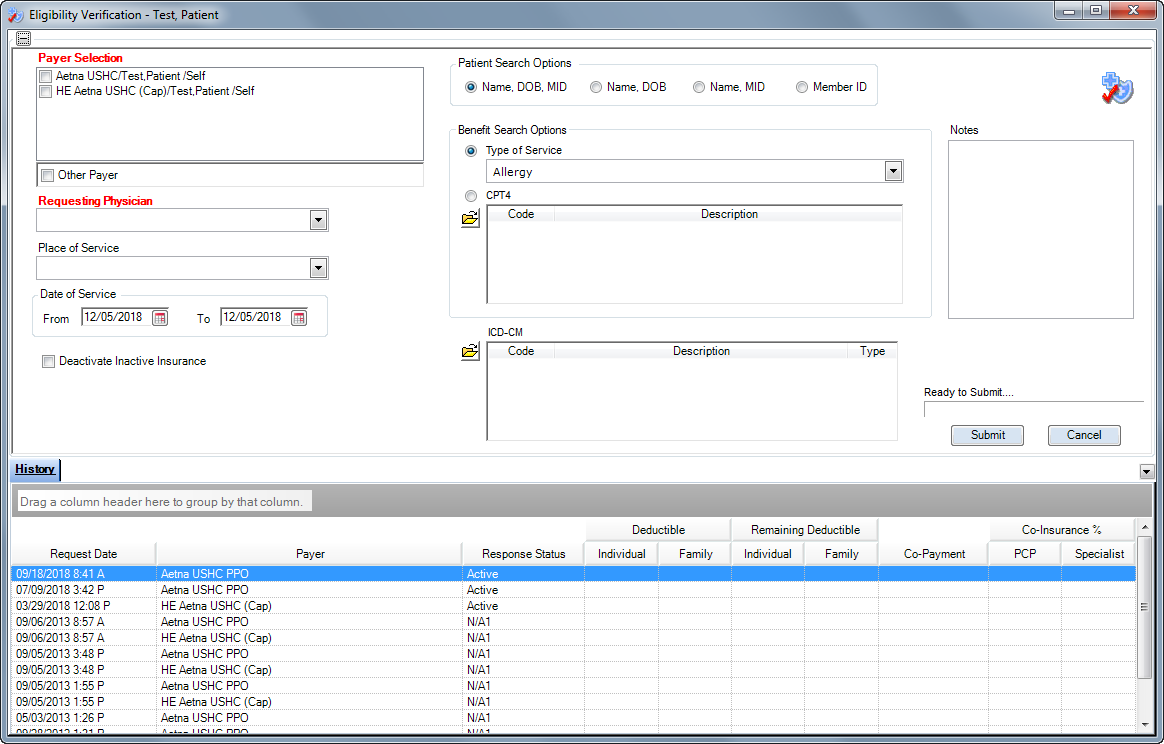
Task: Click the Eligibility Verification window title icon
Action: (x=15, y=15)
